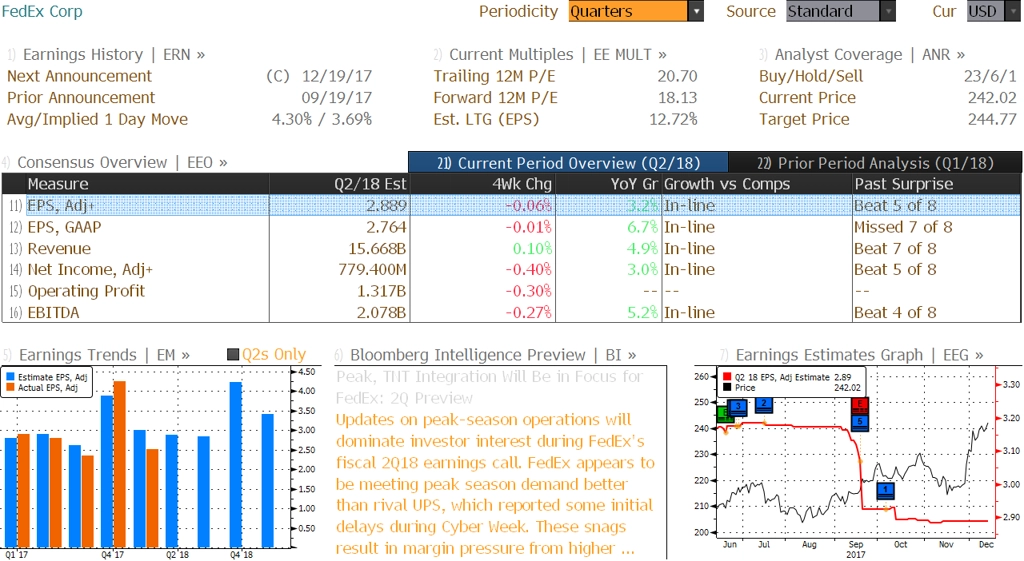
Task: Open Bloomberg Intelligence Preview BI link
Action: 493,355
